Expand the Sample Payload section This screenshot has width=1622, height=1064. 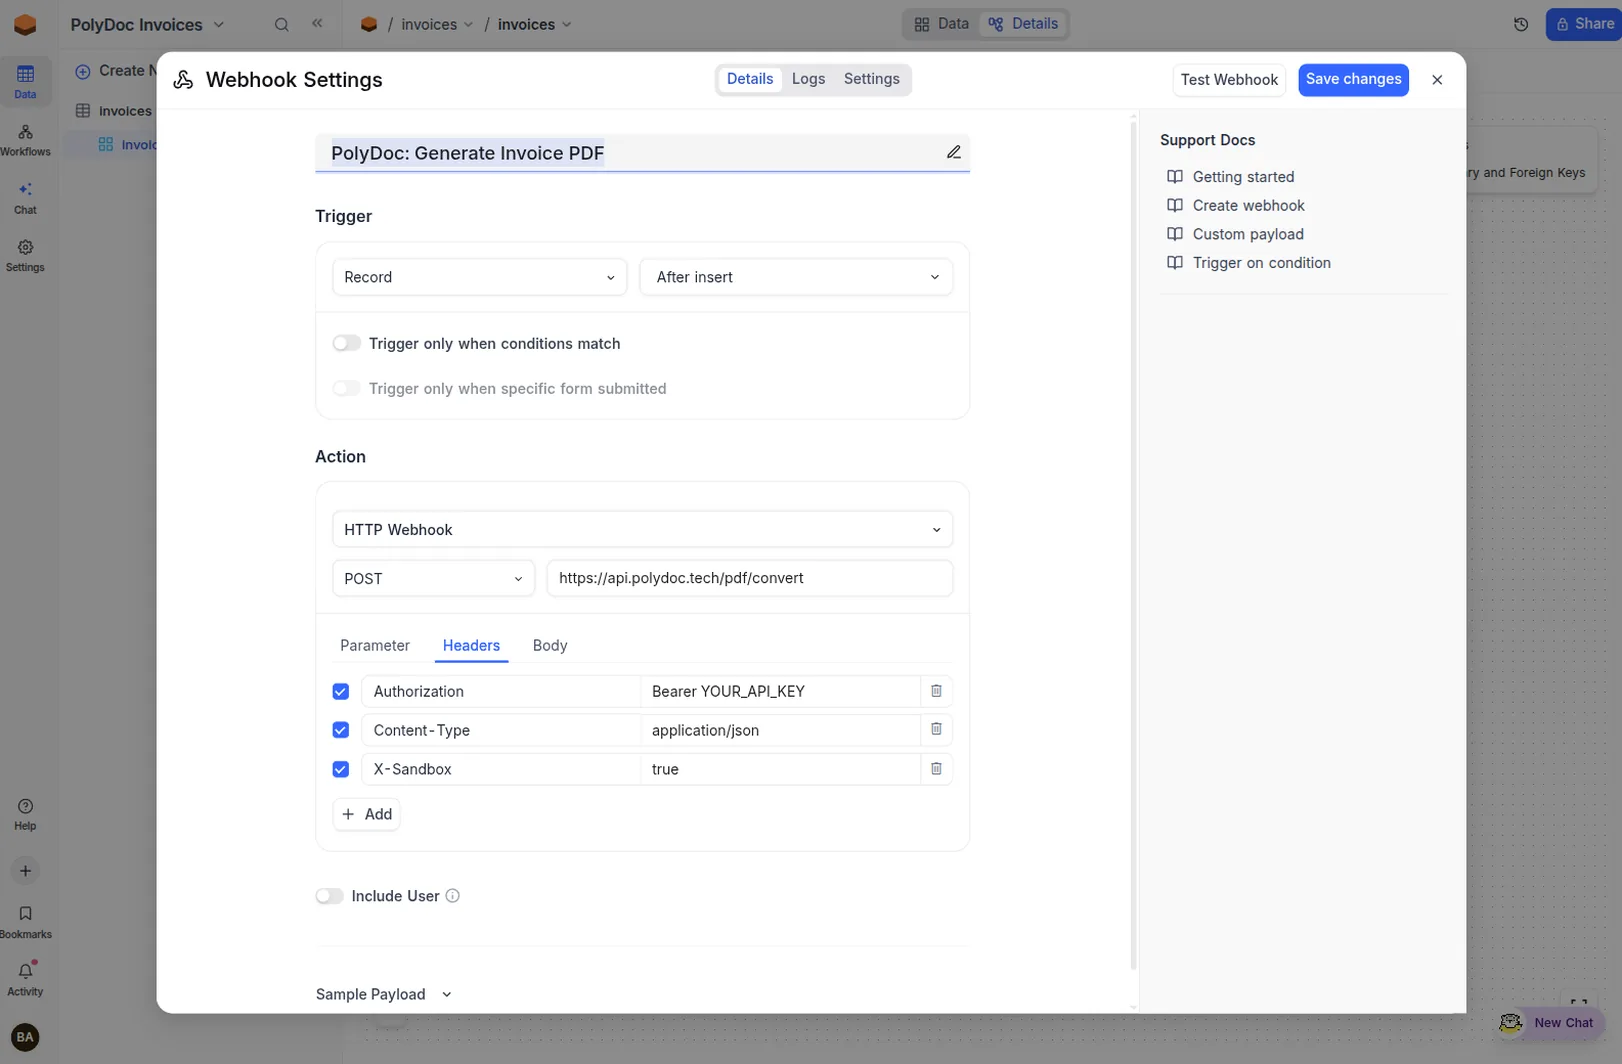pos(384,994)
